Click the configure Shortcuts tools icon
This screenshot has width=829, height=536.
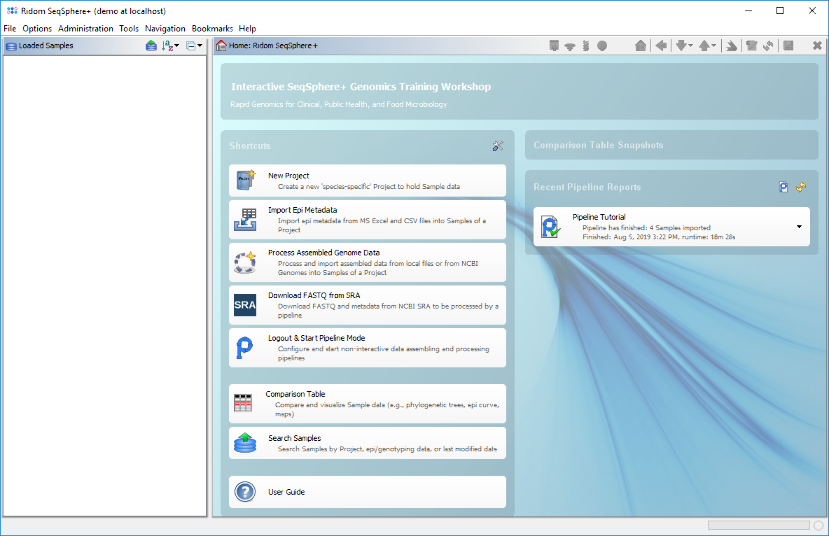(x=498, y=146)
